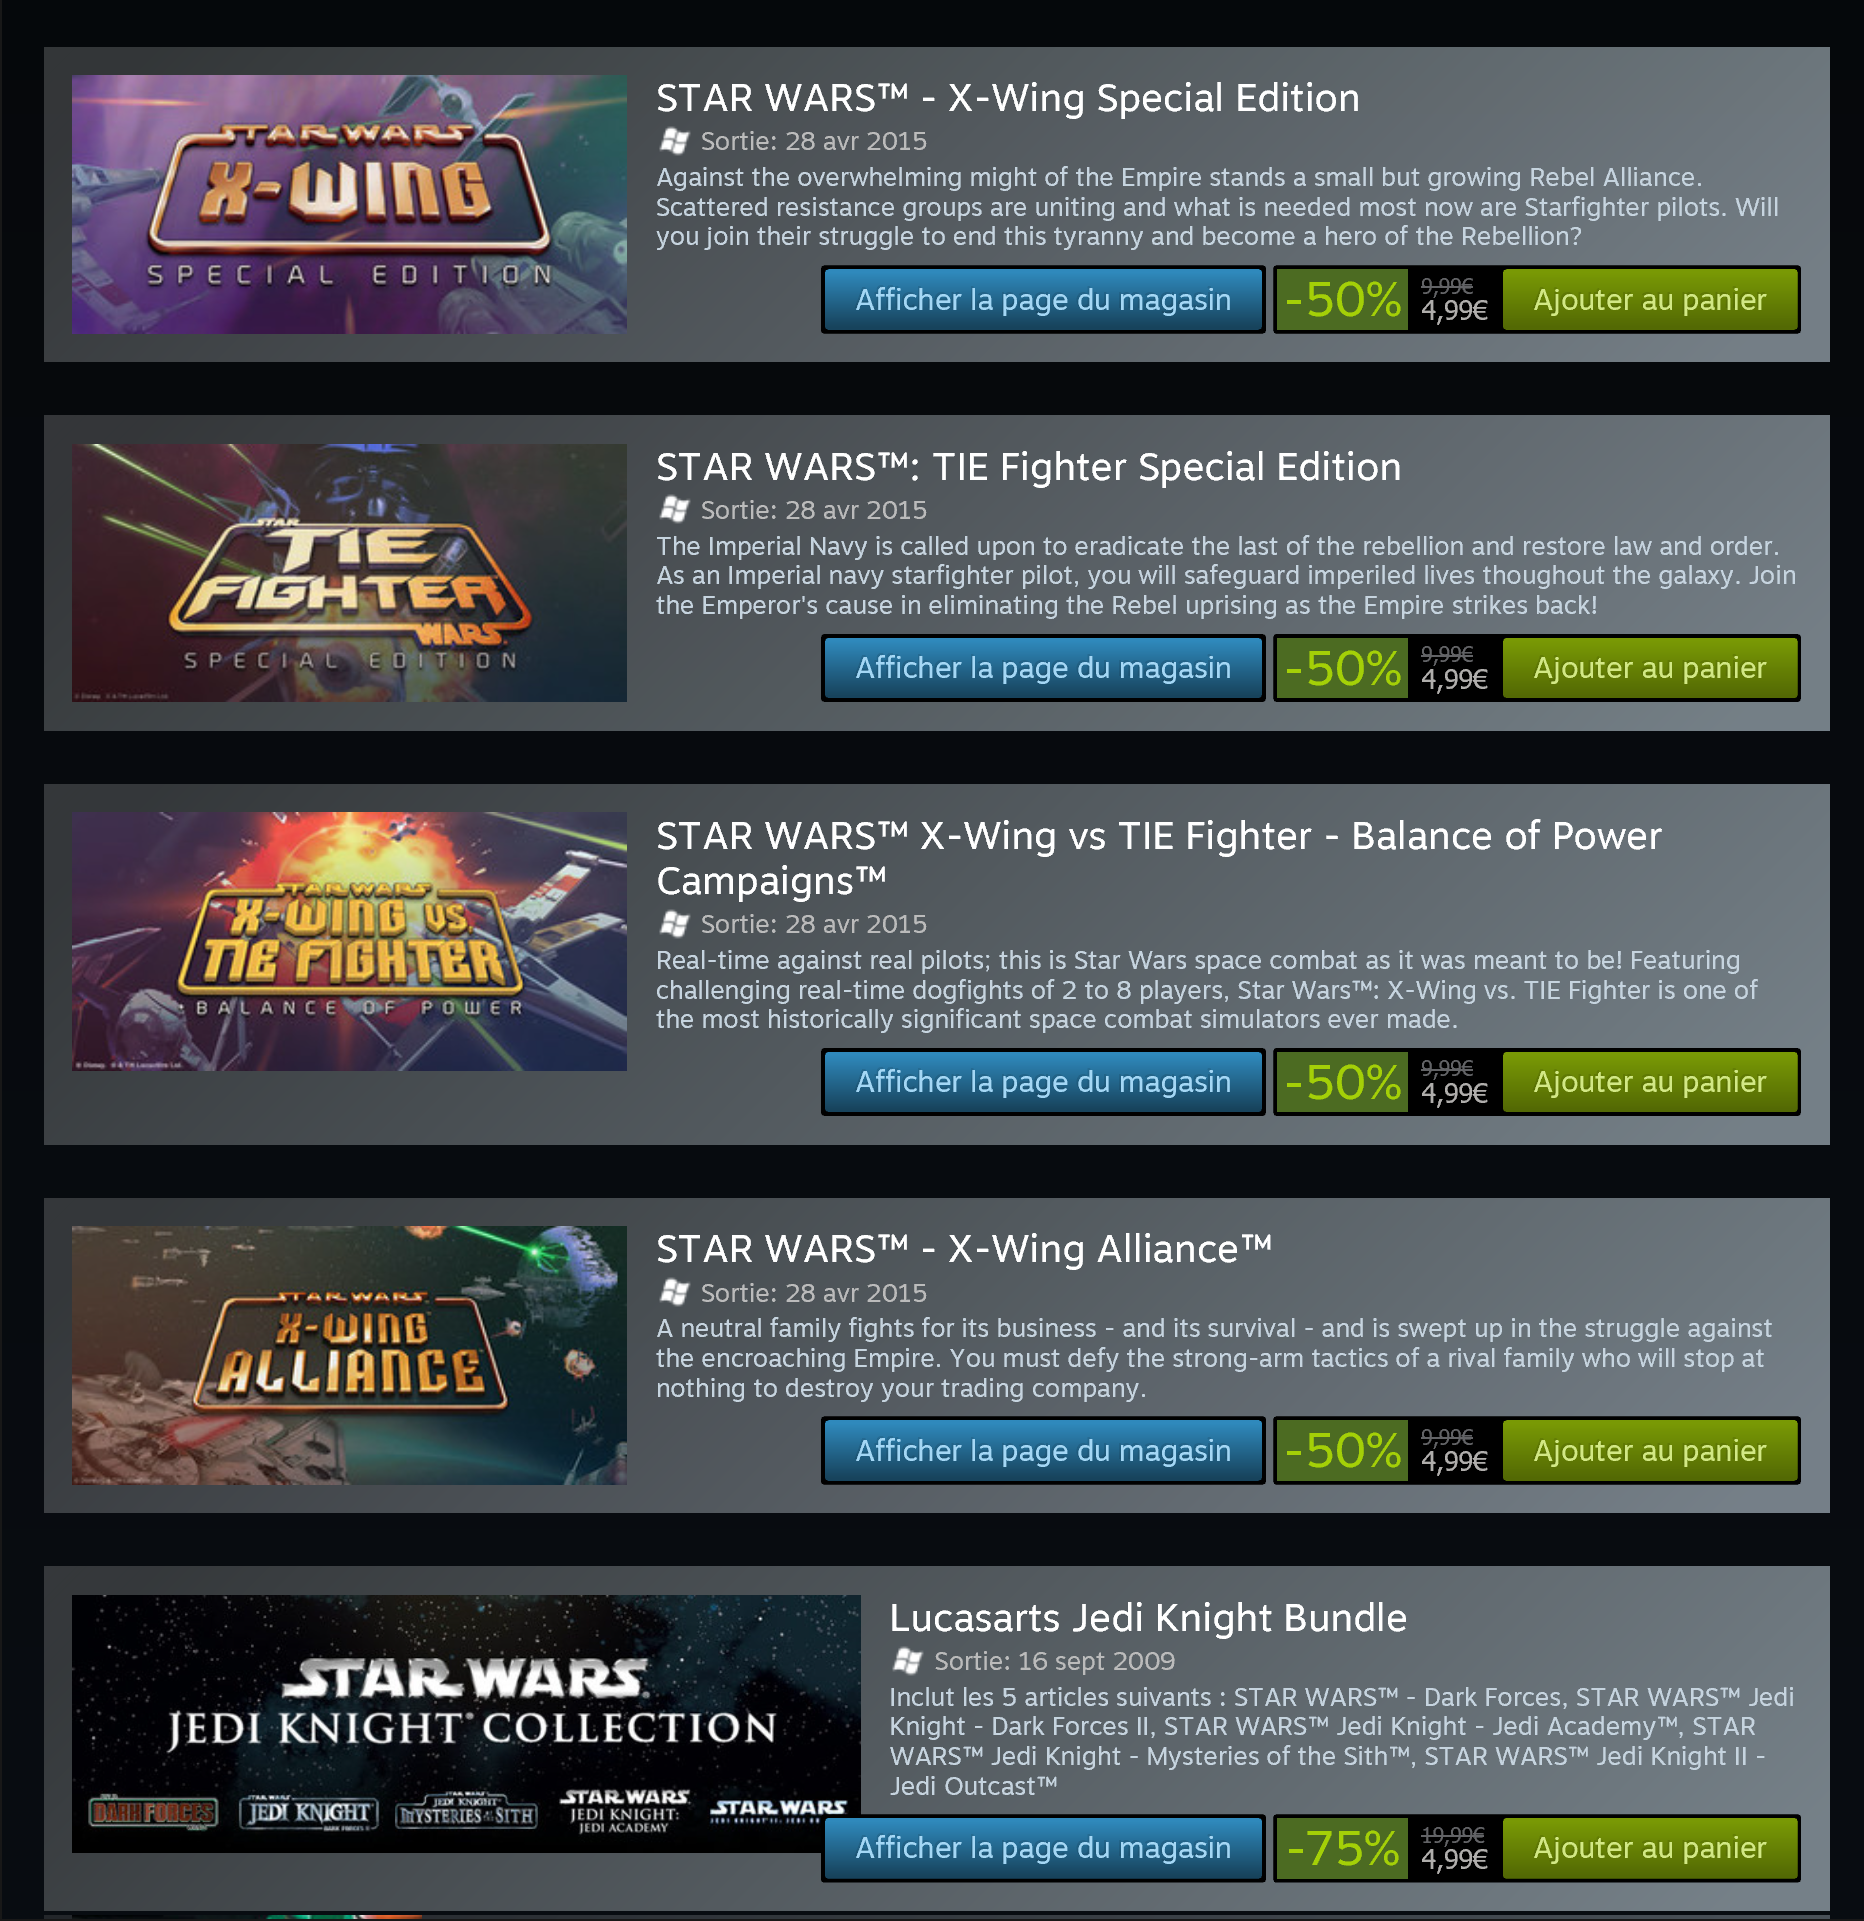1864x1921 pixels.
Task: Open Jedi Knight Collection banner image
Action: [466, 1723]
